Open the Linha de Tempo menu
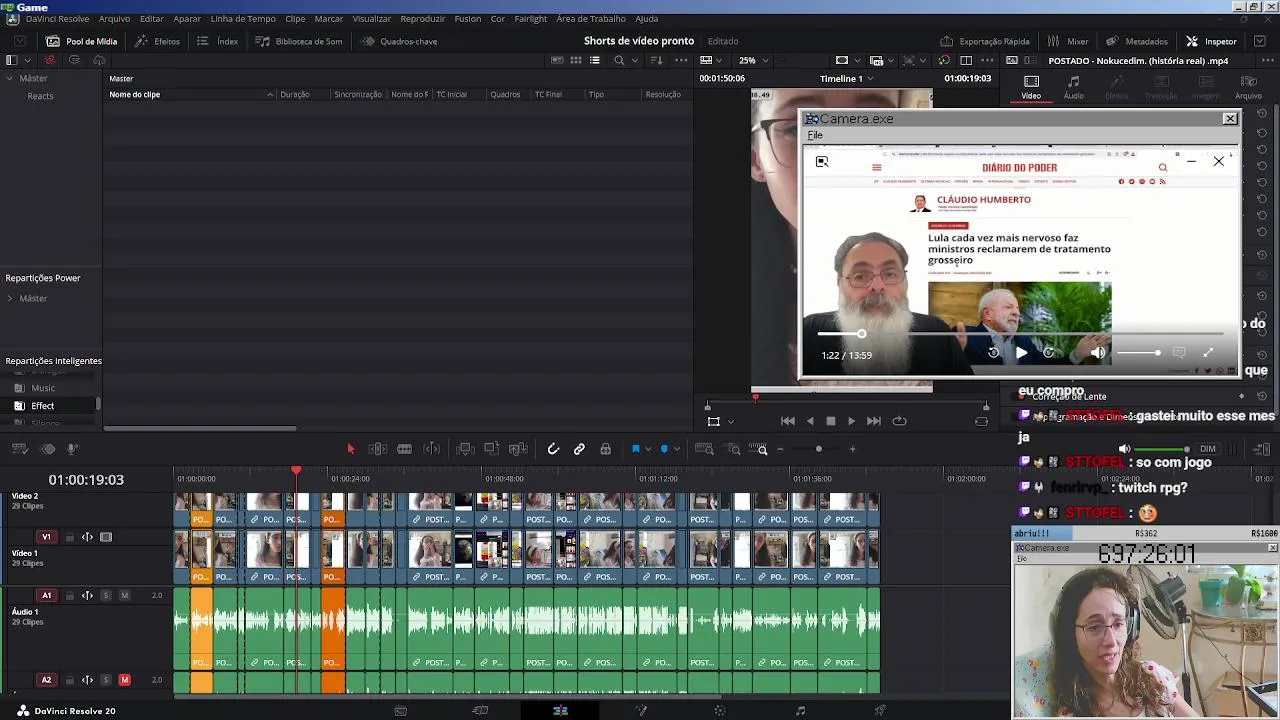Image resolution: width=1280 pixels, height=720 pixels. click(x=243, y=19)
